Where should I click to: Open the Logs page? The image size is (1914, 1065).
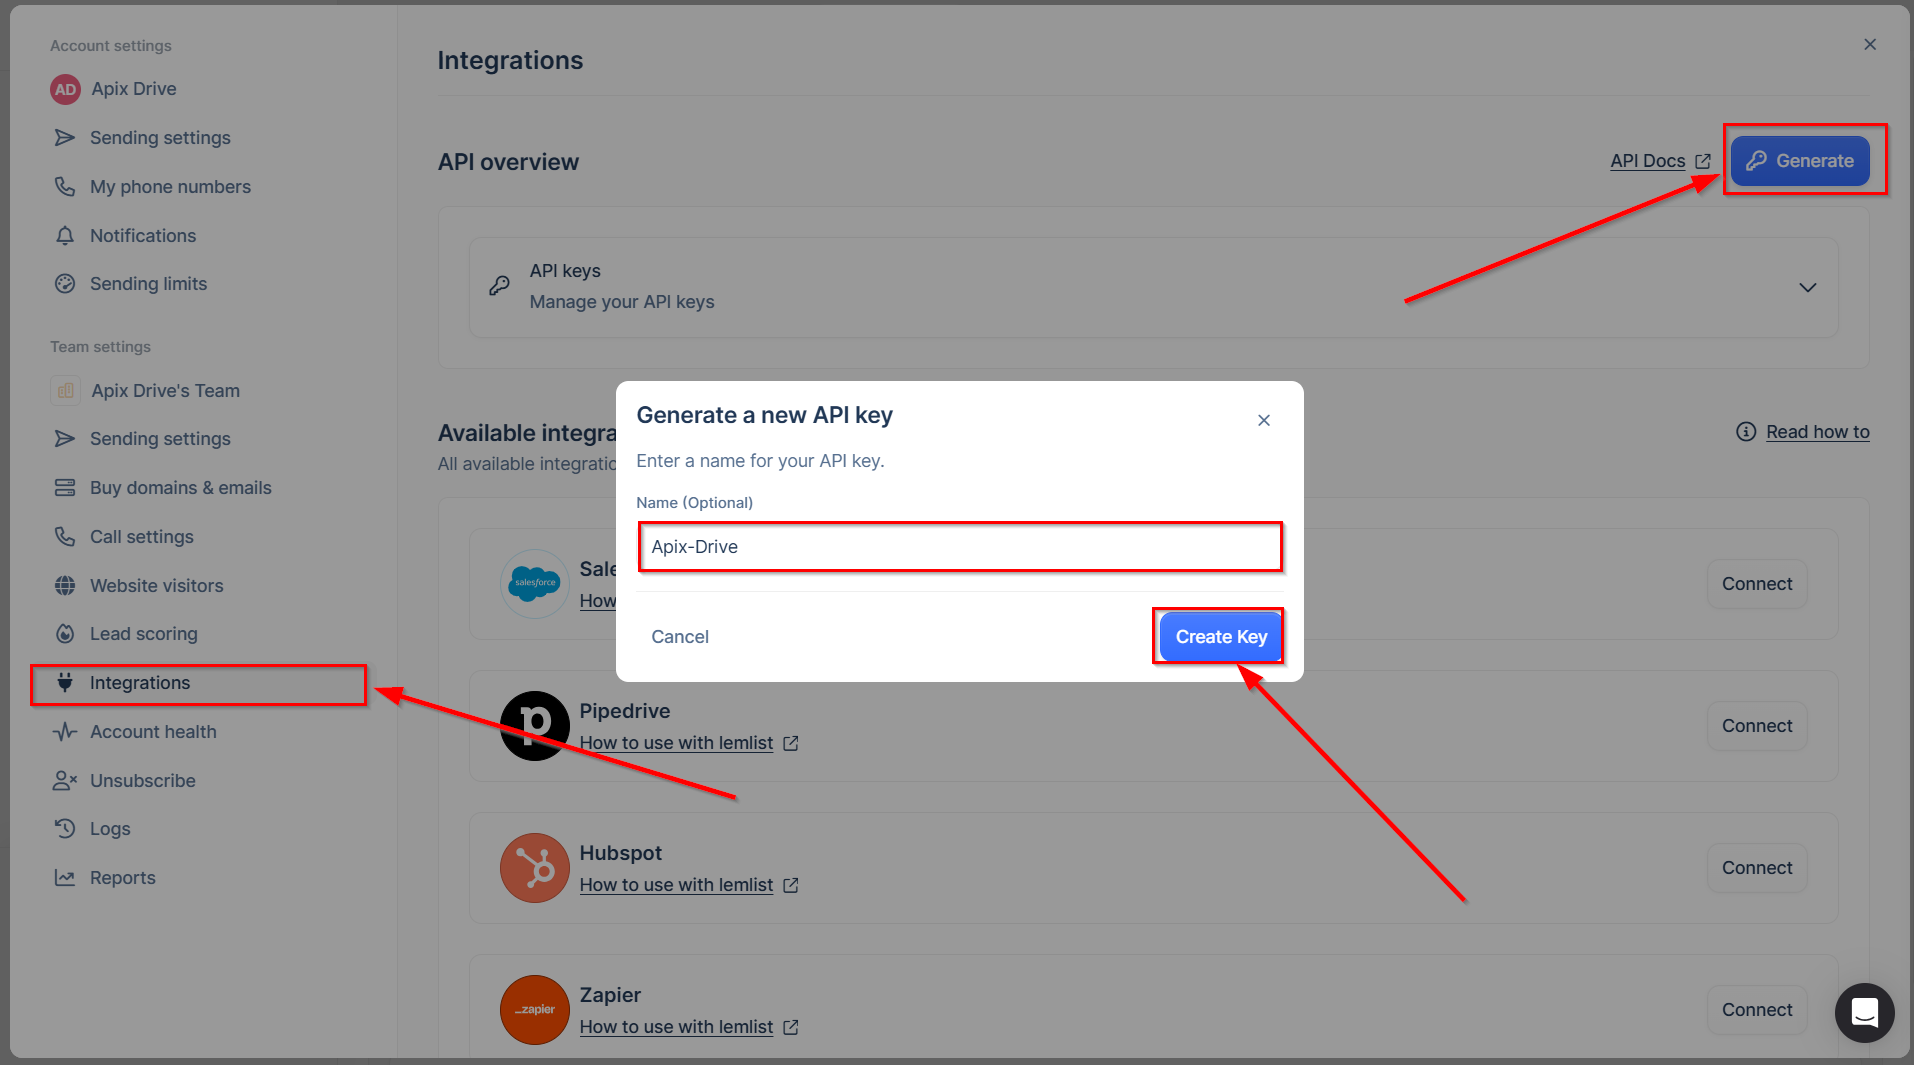(x=110, y=828)
